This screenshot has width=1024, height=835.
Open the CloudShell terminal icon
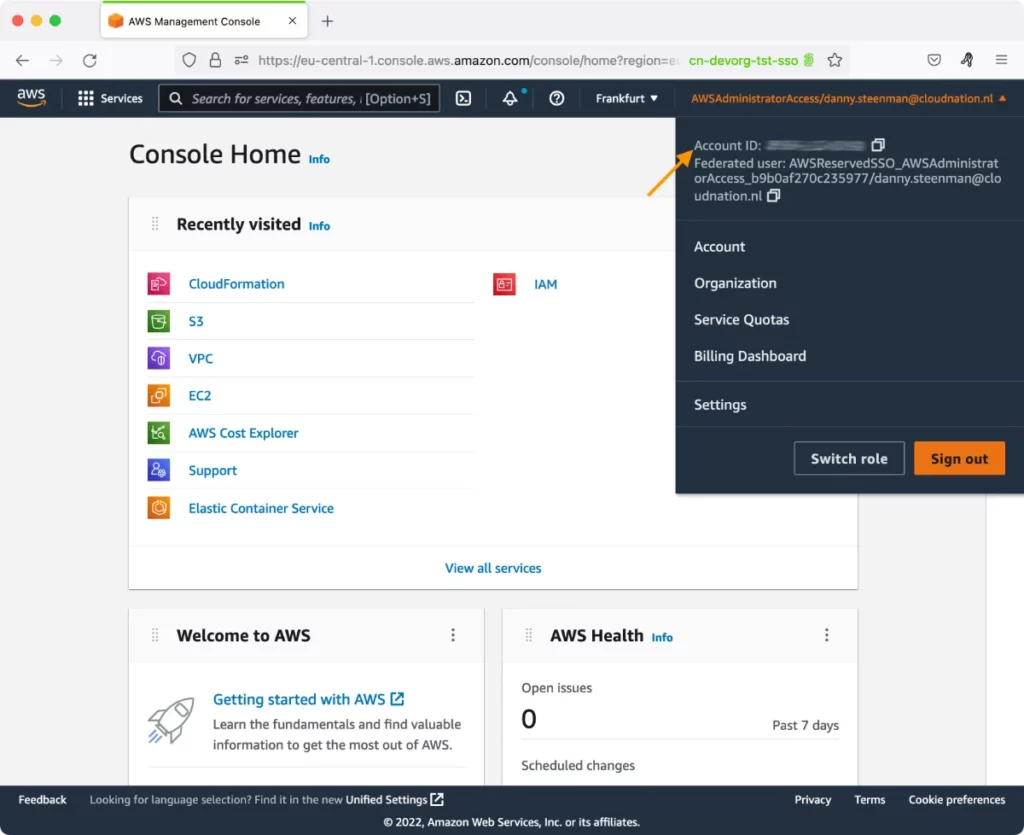[463, 98]
